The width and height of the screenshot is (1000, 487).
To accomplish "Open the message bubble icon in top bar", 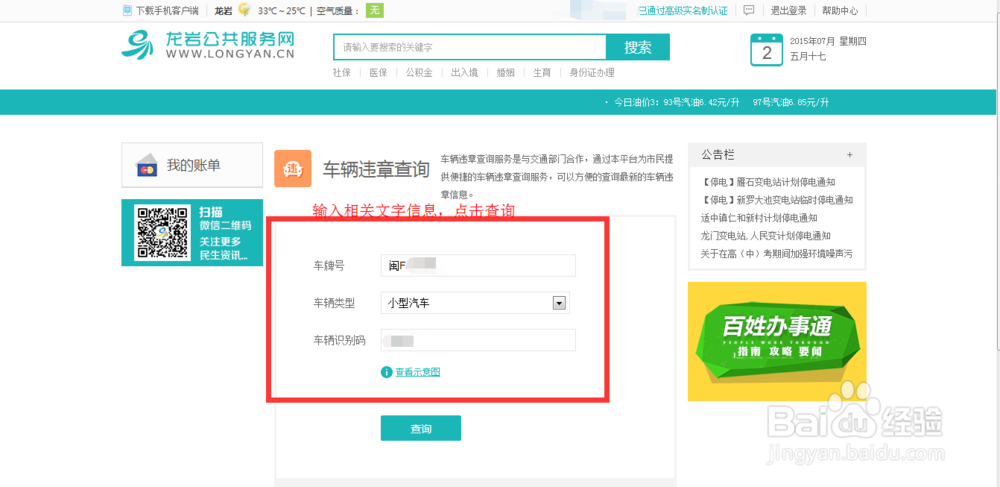I will [749, 10].
